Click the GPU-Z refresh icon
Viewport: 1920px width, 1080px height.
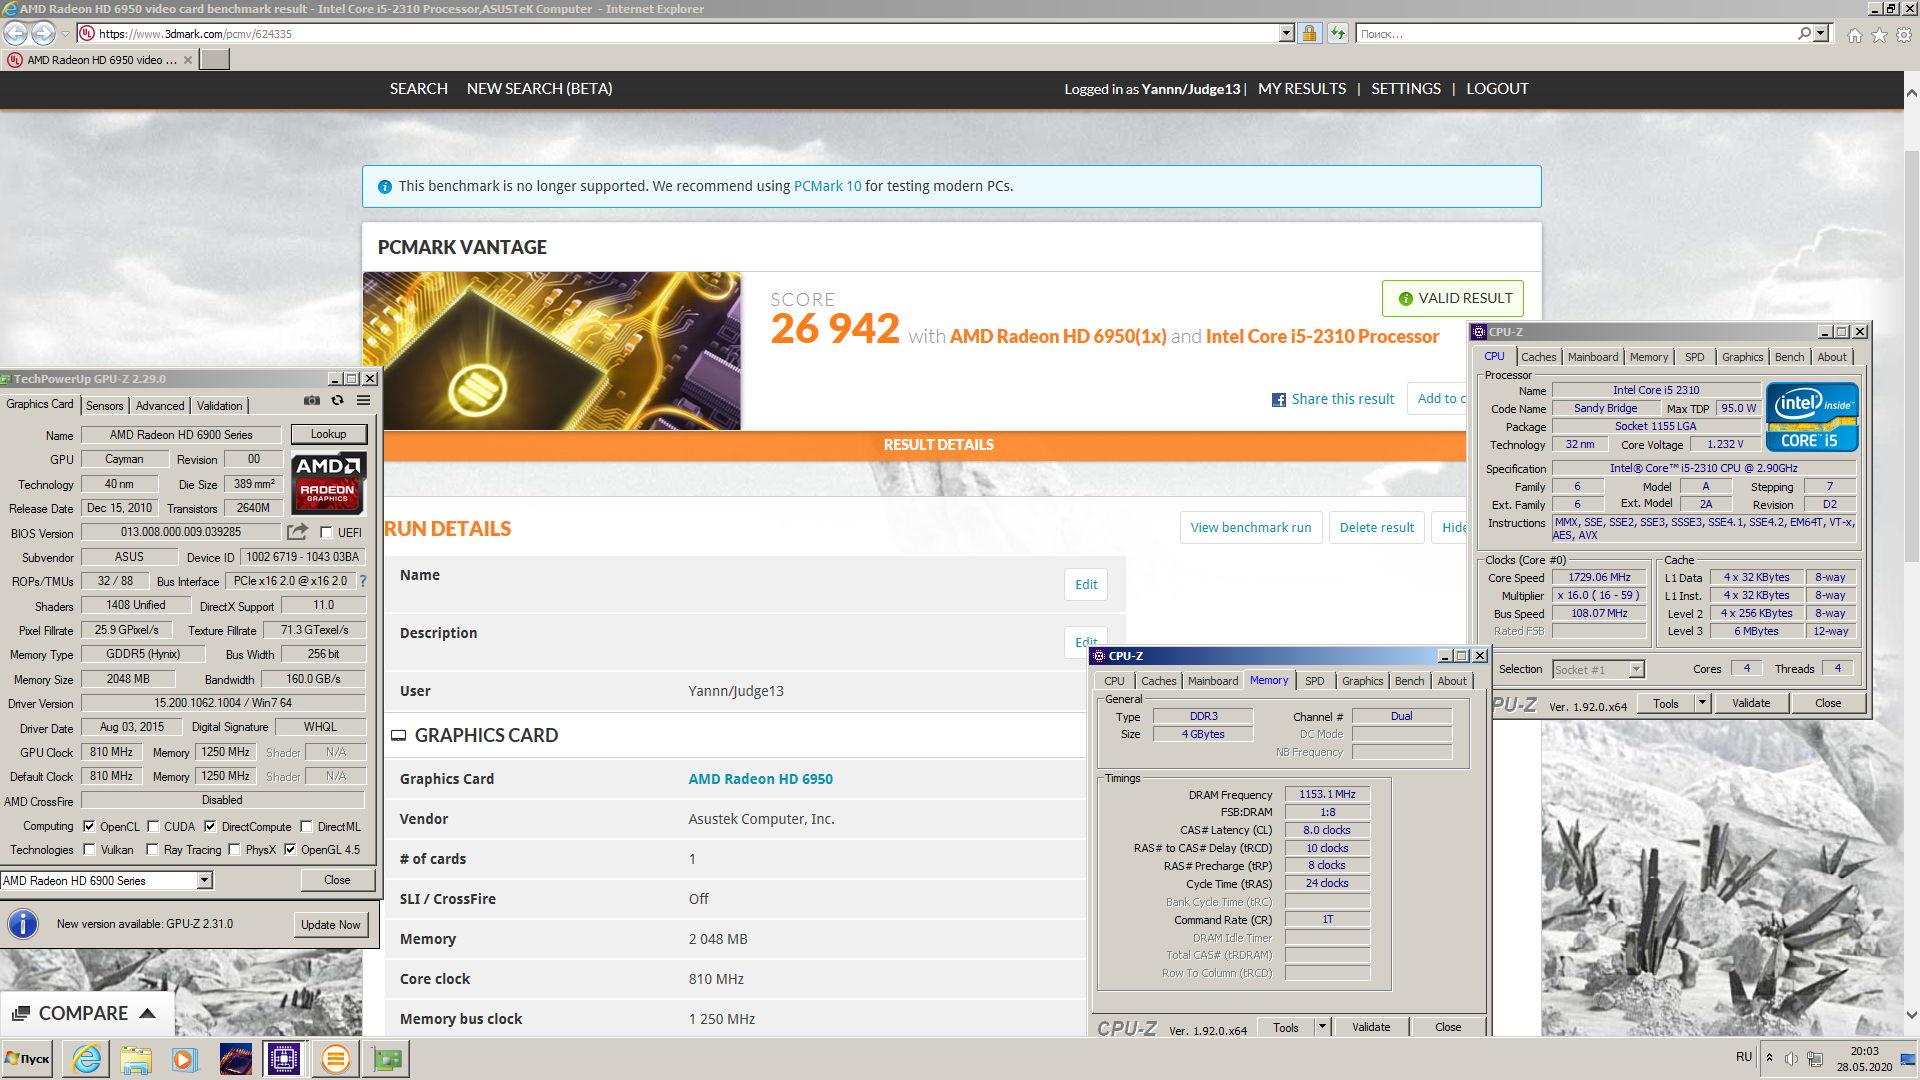[x=338, y=400]
